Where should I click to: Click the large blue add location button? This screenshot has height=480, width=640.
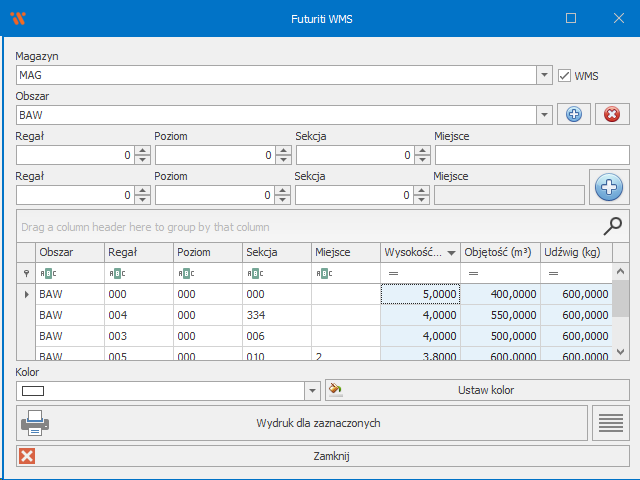(x=609, y=187)
